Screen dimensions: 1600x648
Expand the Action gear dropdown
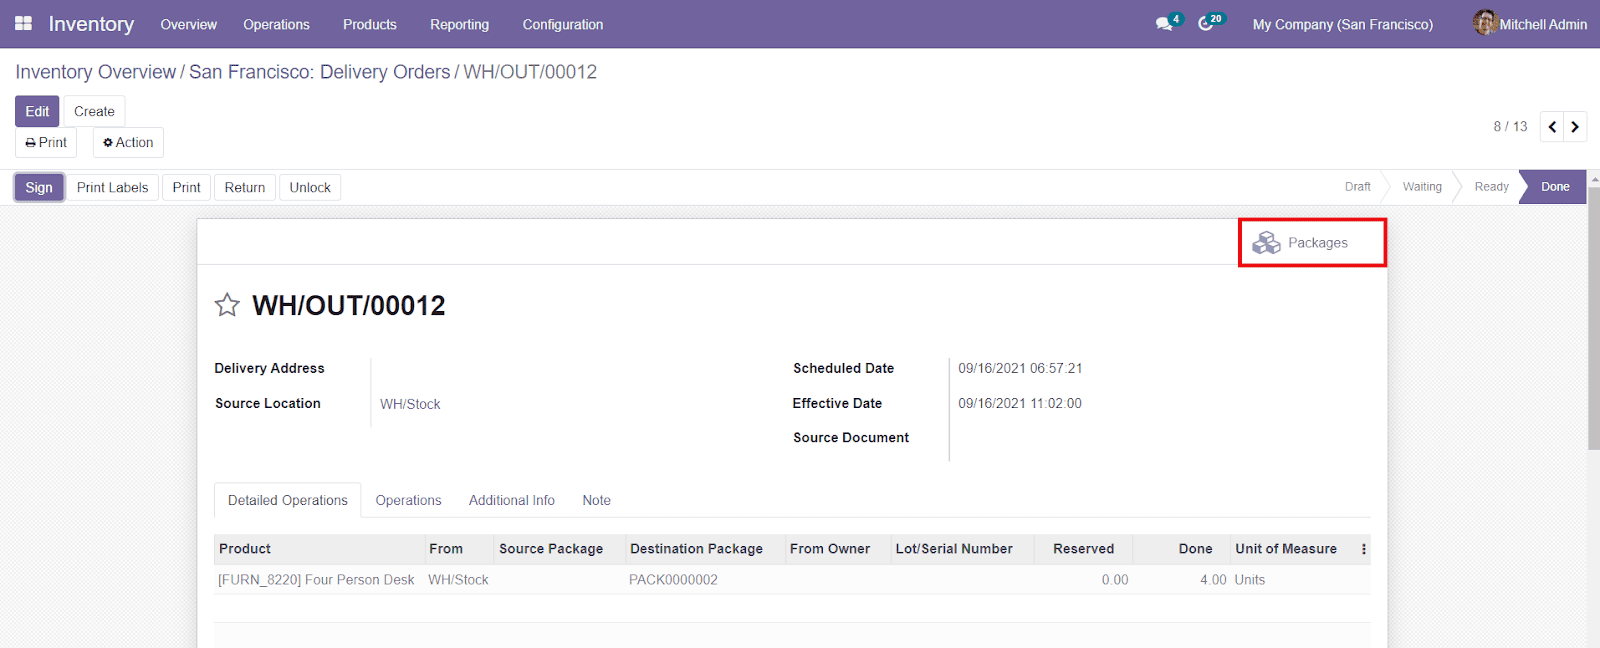(x=128, y=142)
